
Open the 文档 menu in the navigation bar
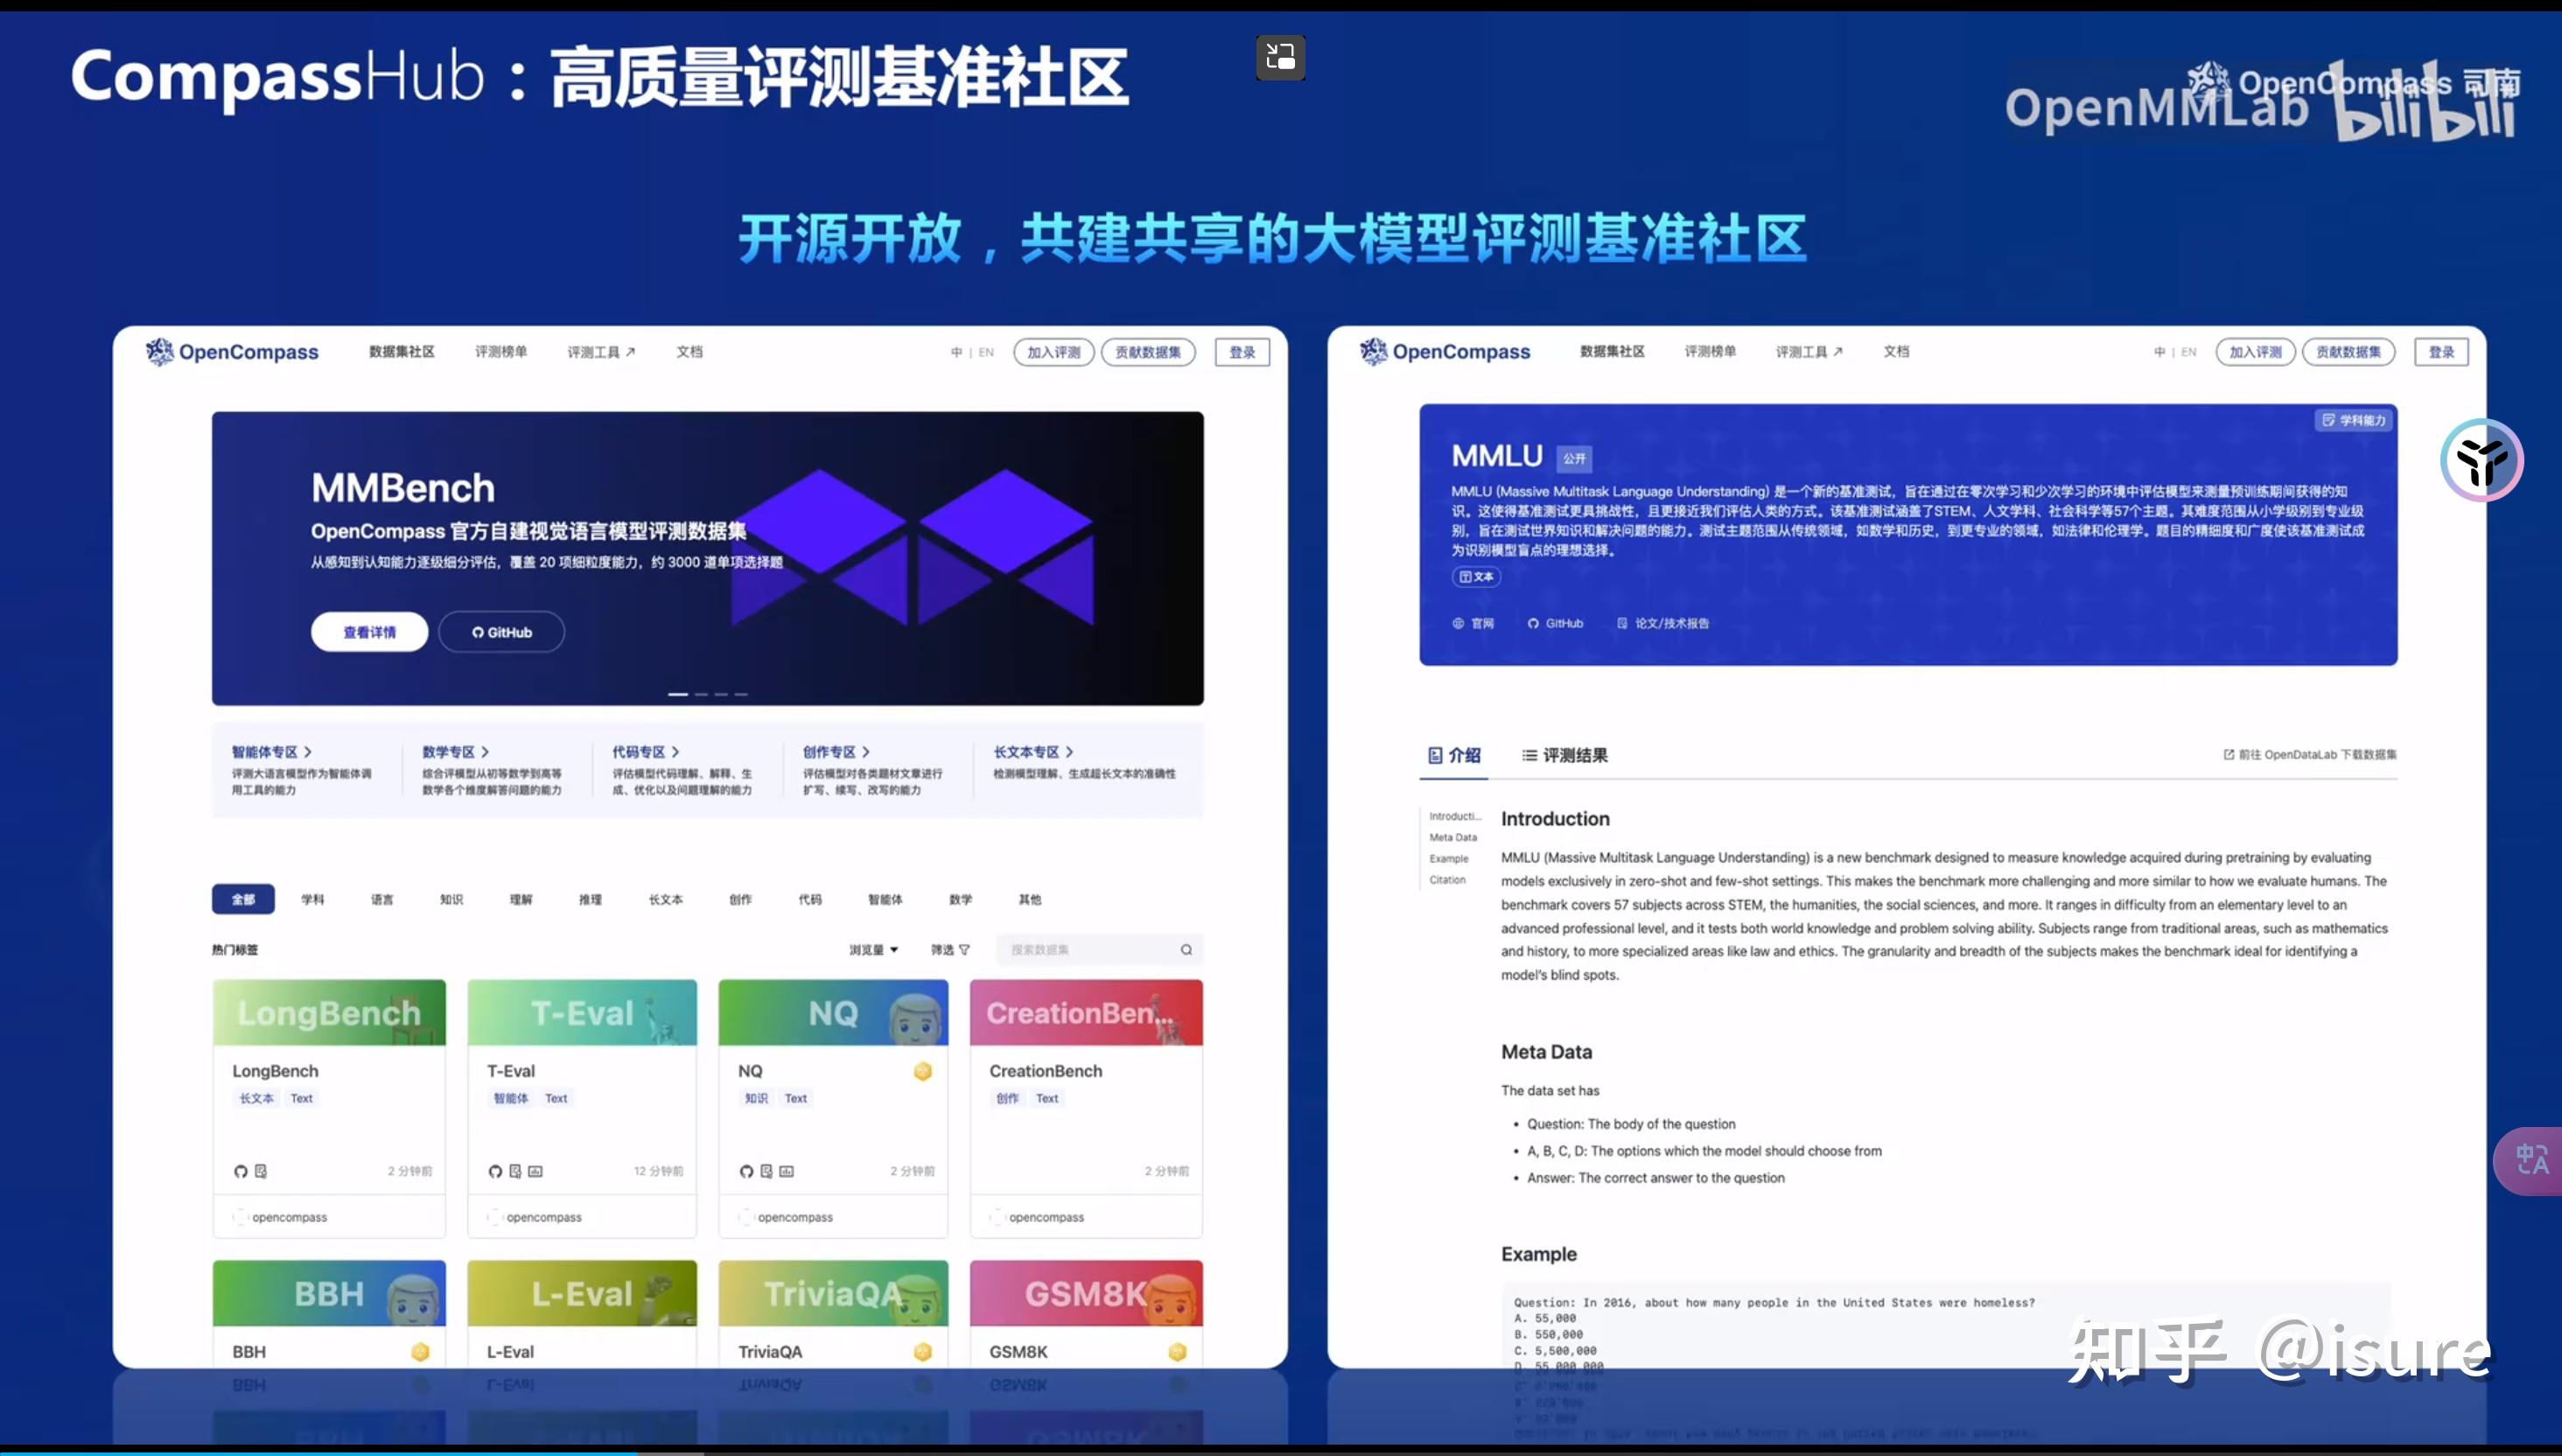[689, 351]
